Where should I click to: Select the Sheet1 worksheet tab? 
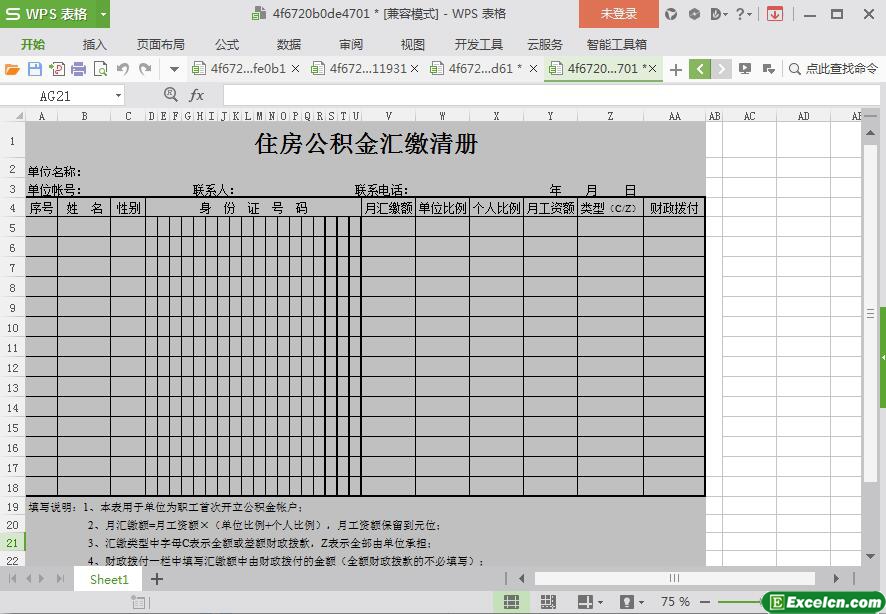tap(109, 579)
